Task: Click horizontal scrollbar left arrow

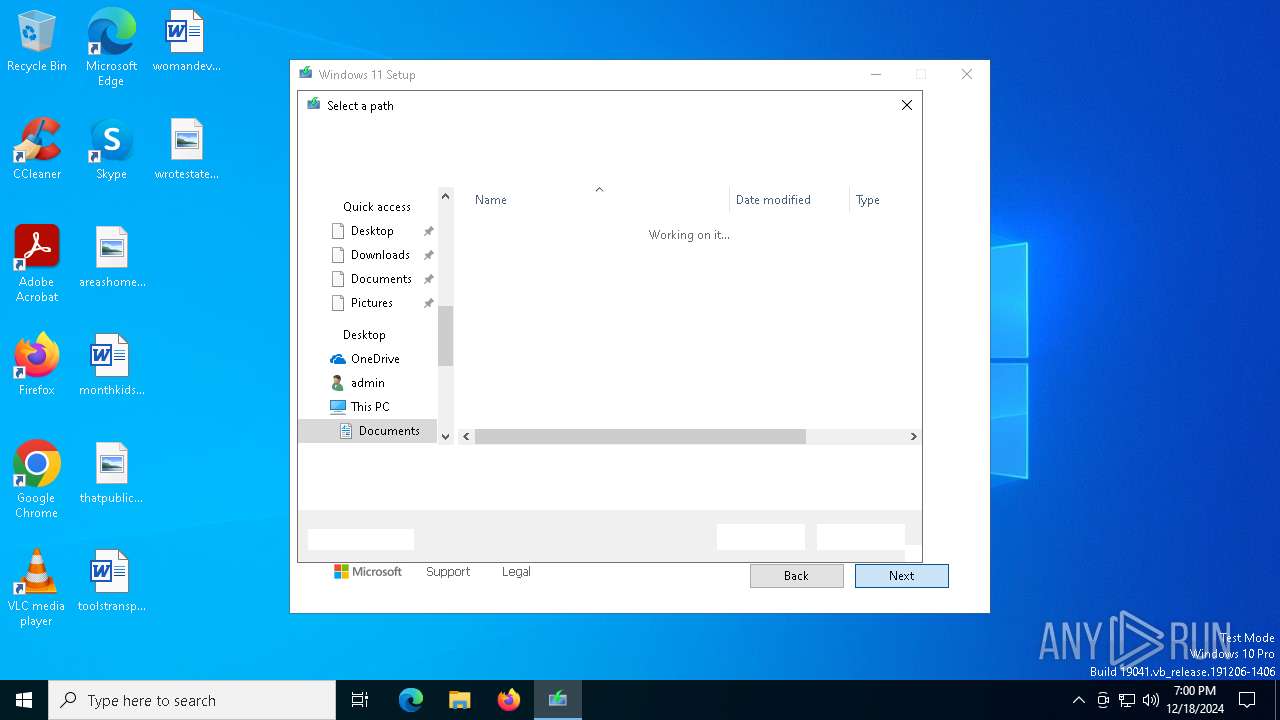Action: [x=466, y=437]
